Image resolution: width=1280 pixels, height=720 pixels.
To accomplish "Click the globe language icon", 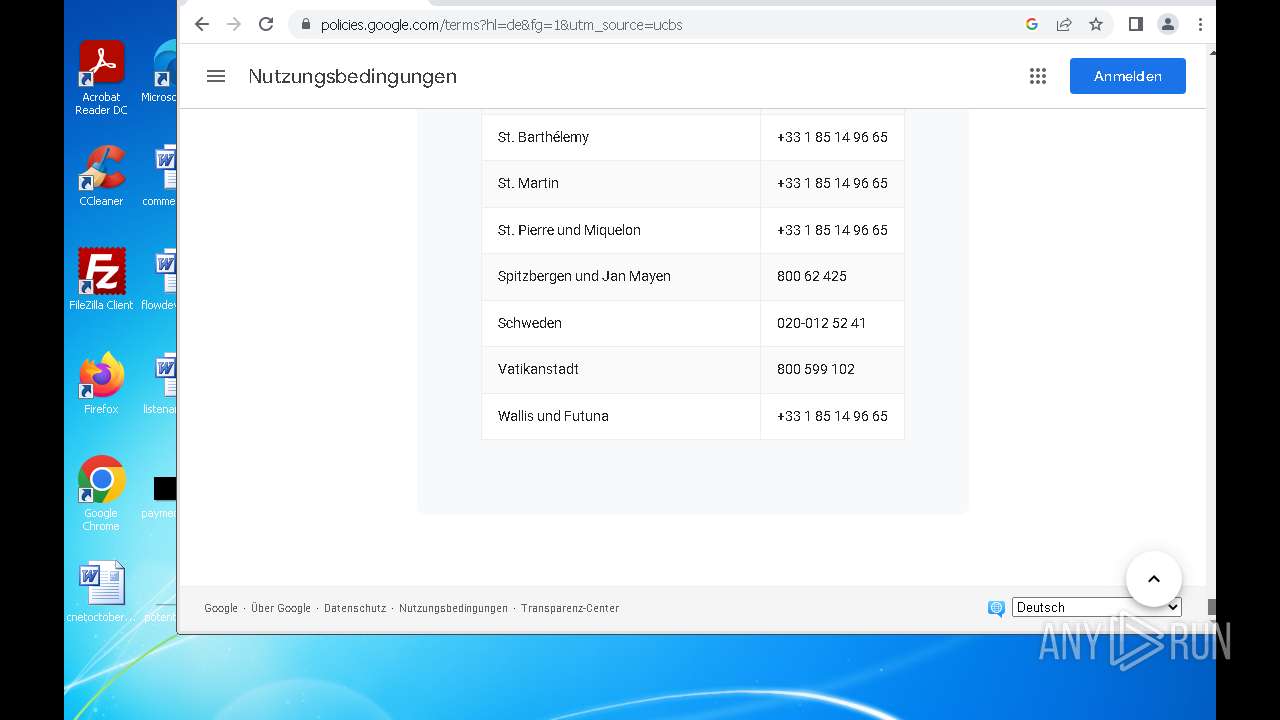I will point(996,608).
